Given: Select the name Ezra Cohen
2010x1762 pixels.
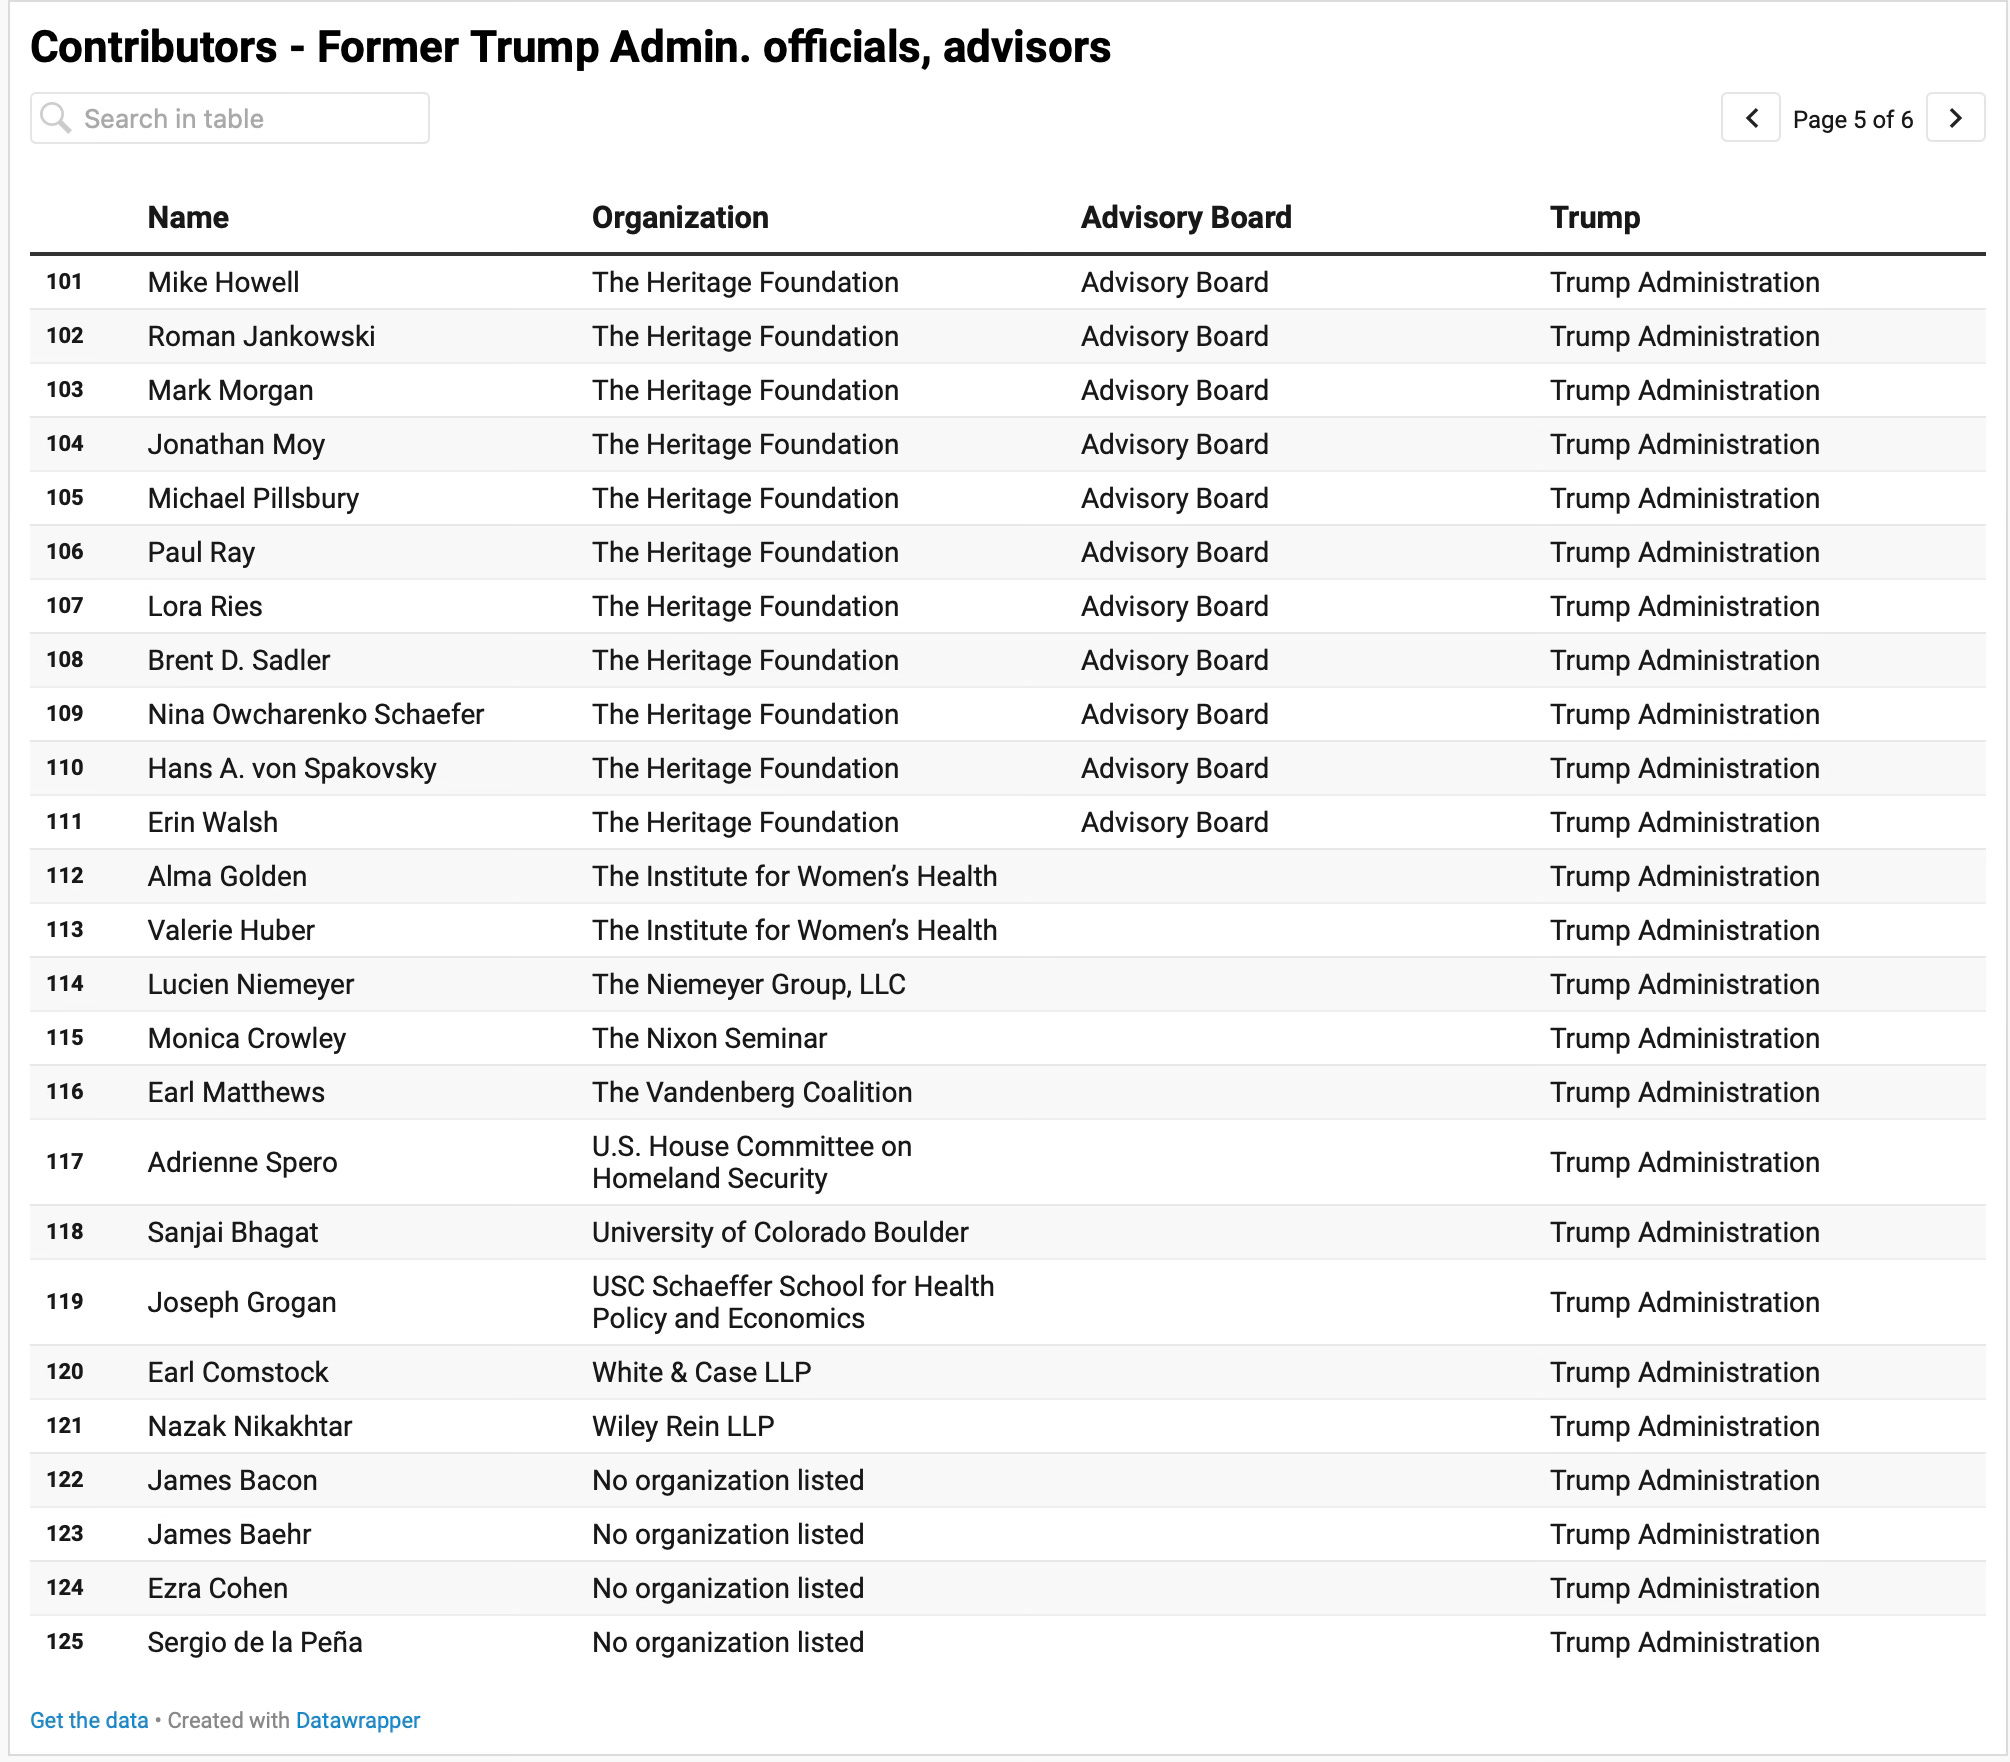Looking at the screenshot, I should 218,1588.
